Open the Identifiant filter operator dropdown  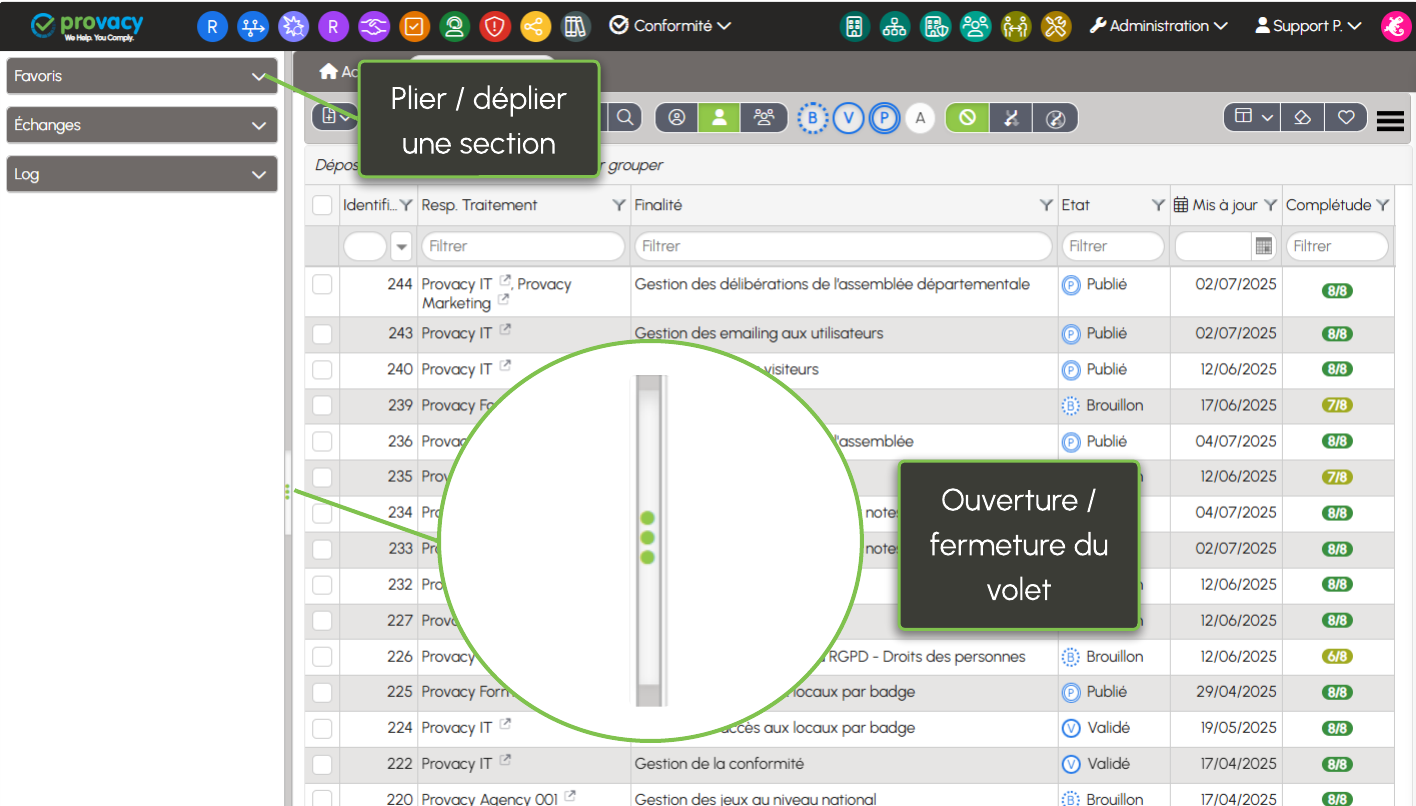[x=402, y=246]
